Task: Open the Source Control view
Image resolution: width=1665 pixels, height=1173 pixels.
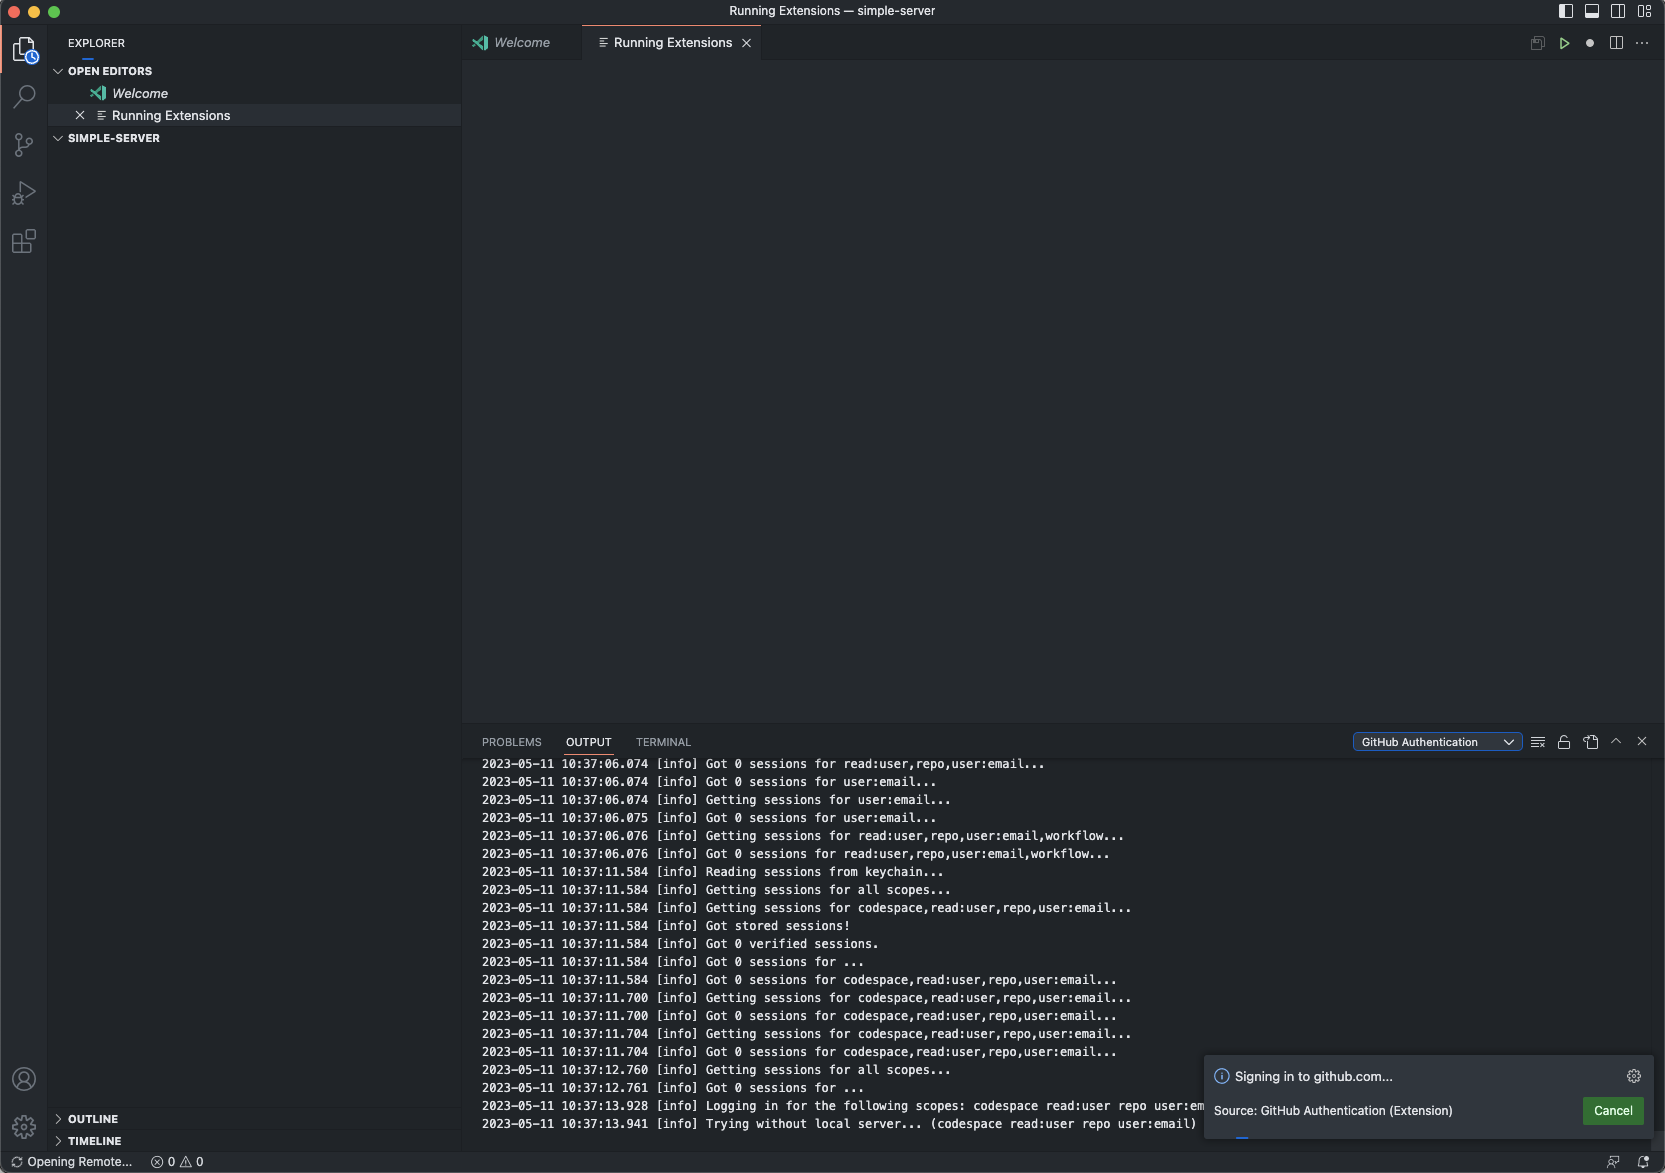Action: pos(24,144)
